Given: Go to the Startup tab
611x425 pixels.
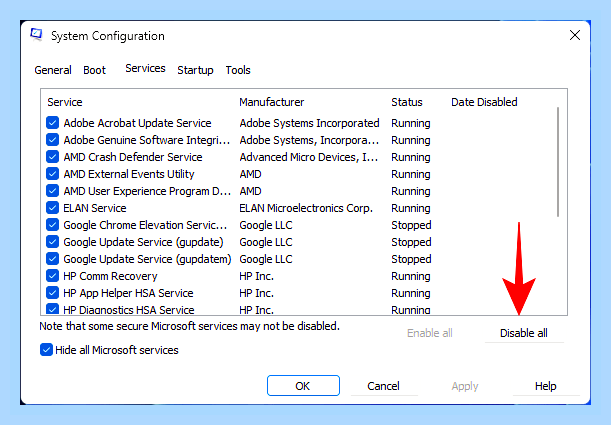Looking at the screenshot, I should coord(195,70).
